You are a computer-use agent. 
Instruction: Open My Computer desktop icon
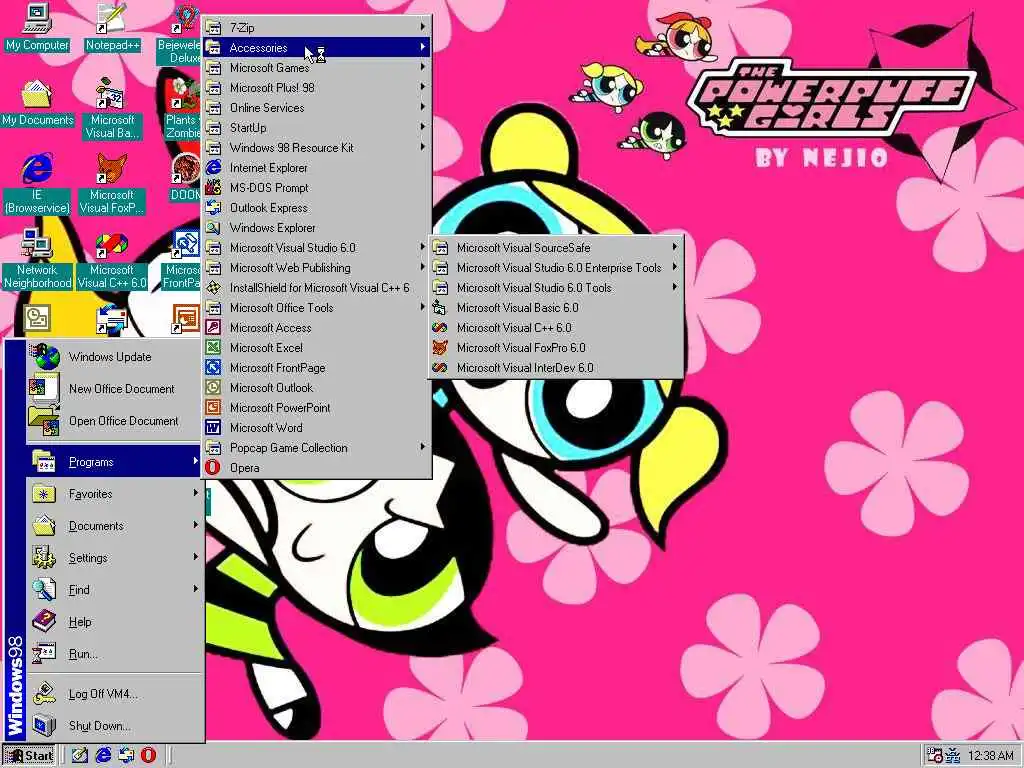[x=37, y=28]
